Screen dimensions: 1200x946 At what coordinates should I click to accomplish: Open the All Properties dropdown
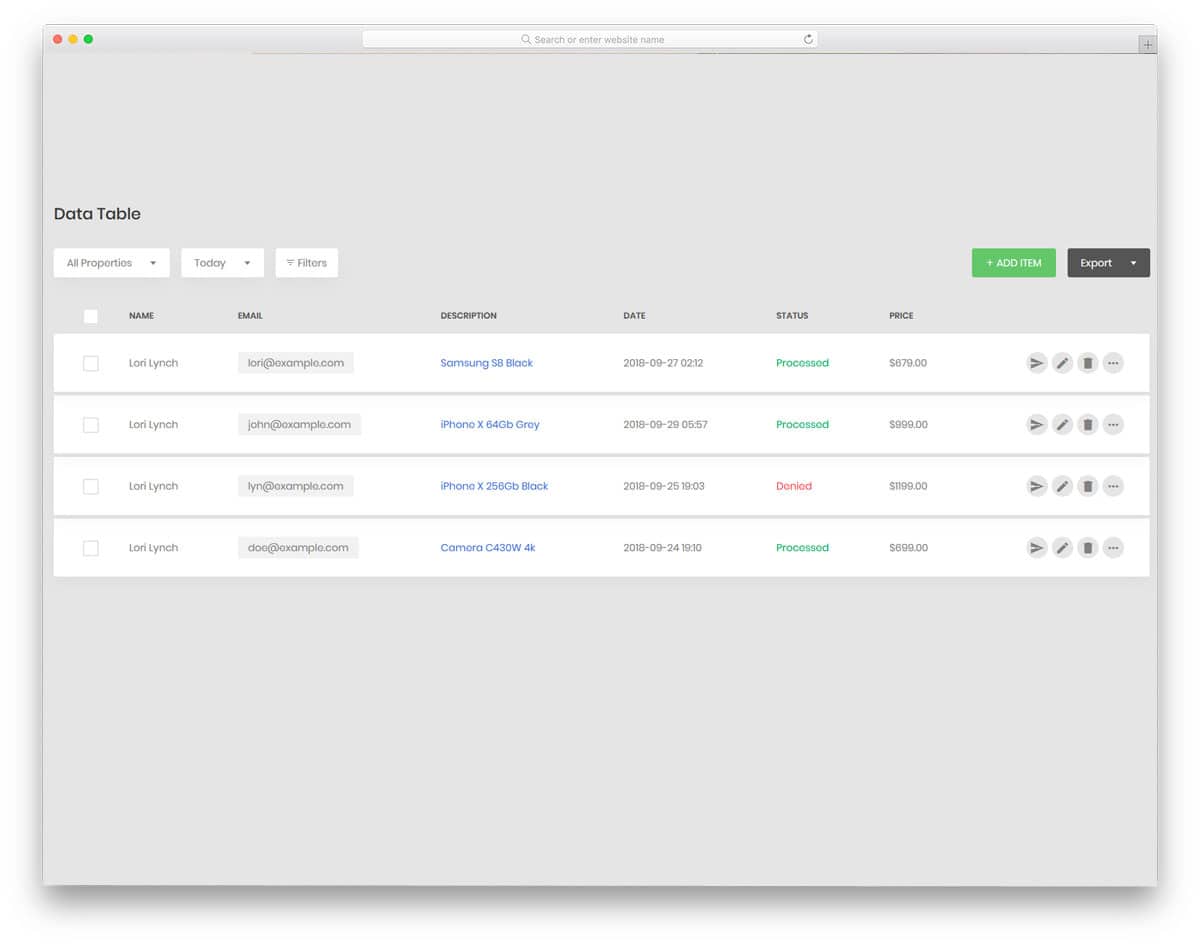pos(111,263)
